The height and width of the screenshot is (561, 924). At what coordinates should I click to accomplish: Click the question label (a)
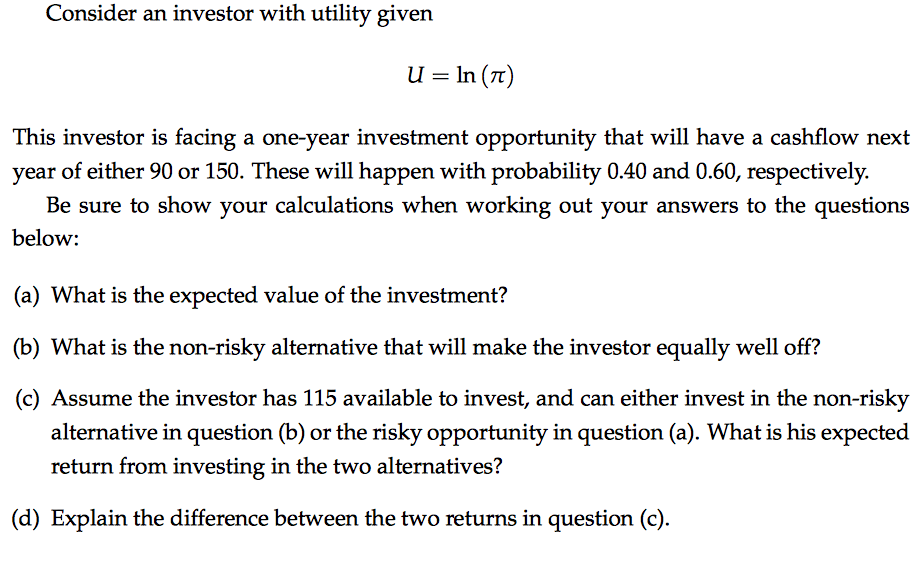27,295
